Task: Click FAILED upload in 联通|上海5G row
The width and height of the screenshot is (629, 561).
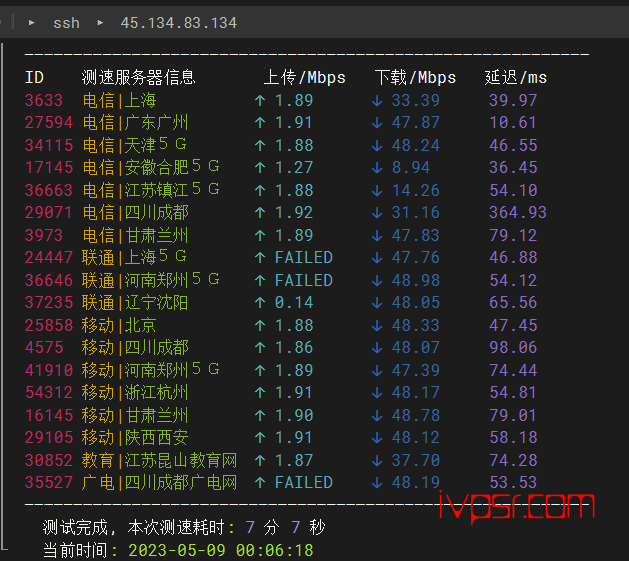Action: tap(304, 257)
